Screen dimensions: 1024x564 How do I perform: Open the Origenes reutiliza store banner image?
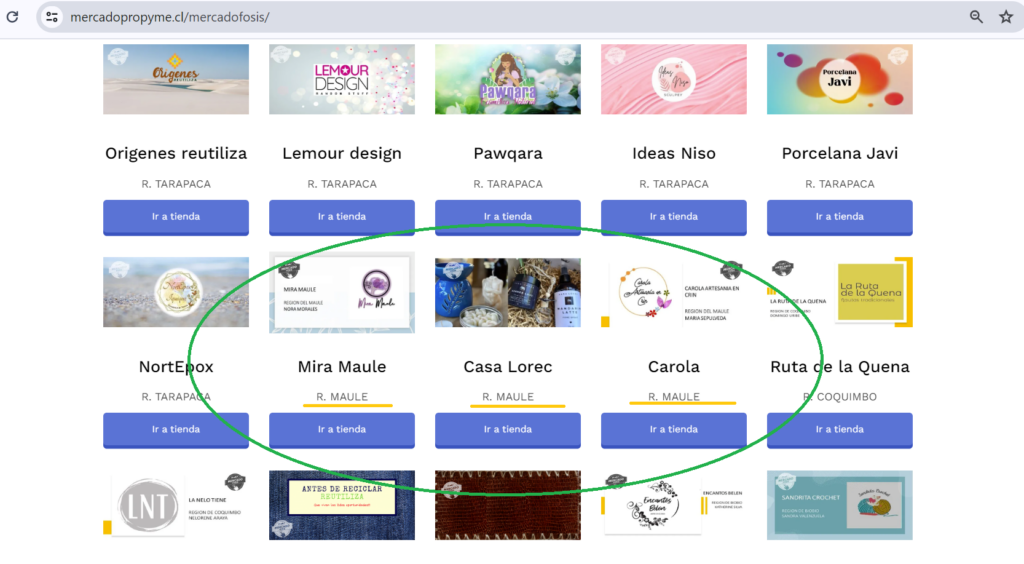click(176, 79)
